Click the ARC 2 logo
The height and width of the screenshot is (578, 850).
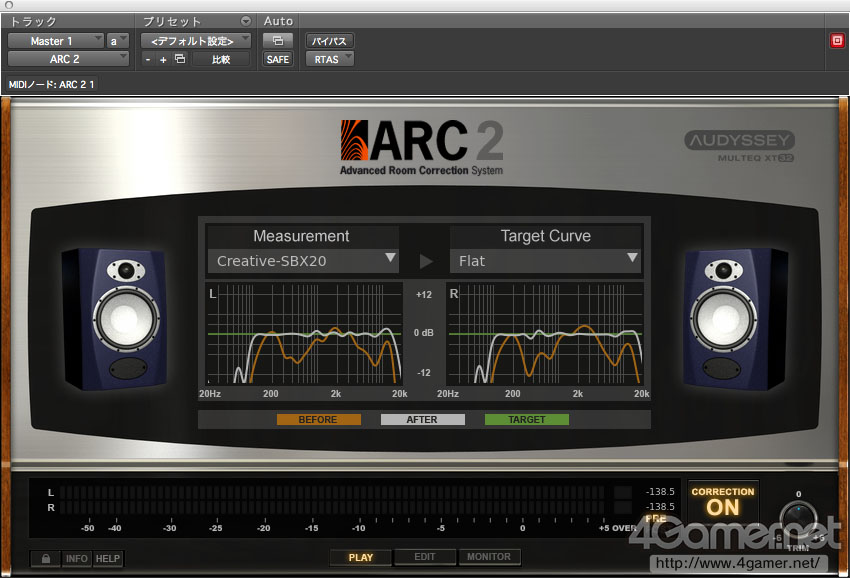(x=422, y=147)
